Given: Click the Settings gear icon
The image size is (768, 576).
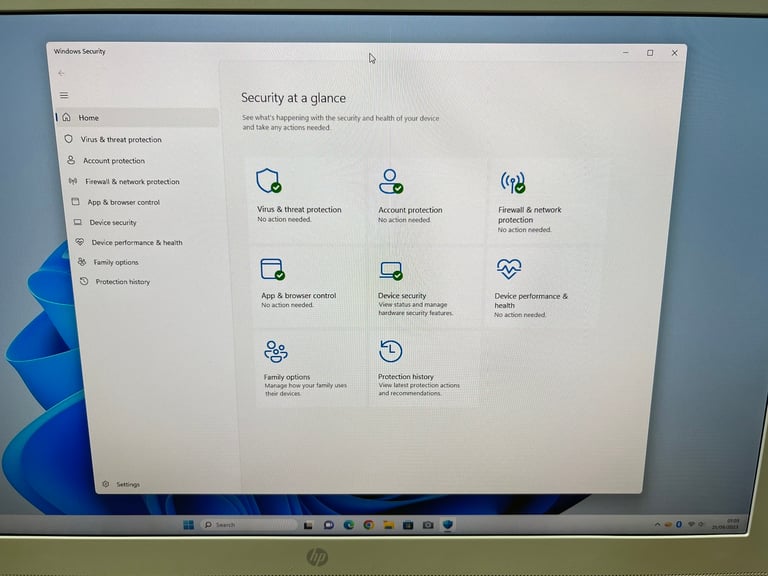Looking at the screenshot, I should [x=105, y=484].
